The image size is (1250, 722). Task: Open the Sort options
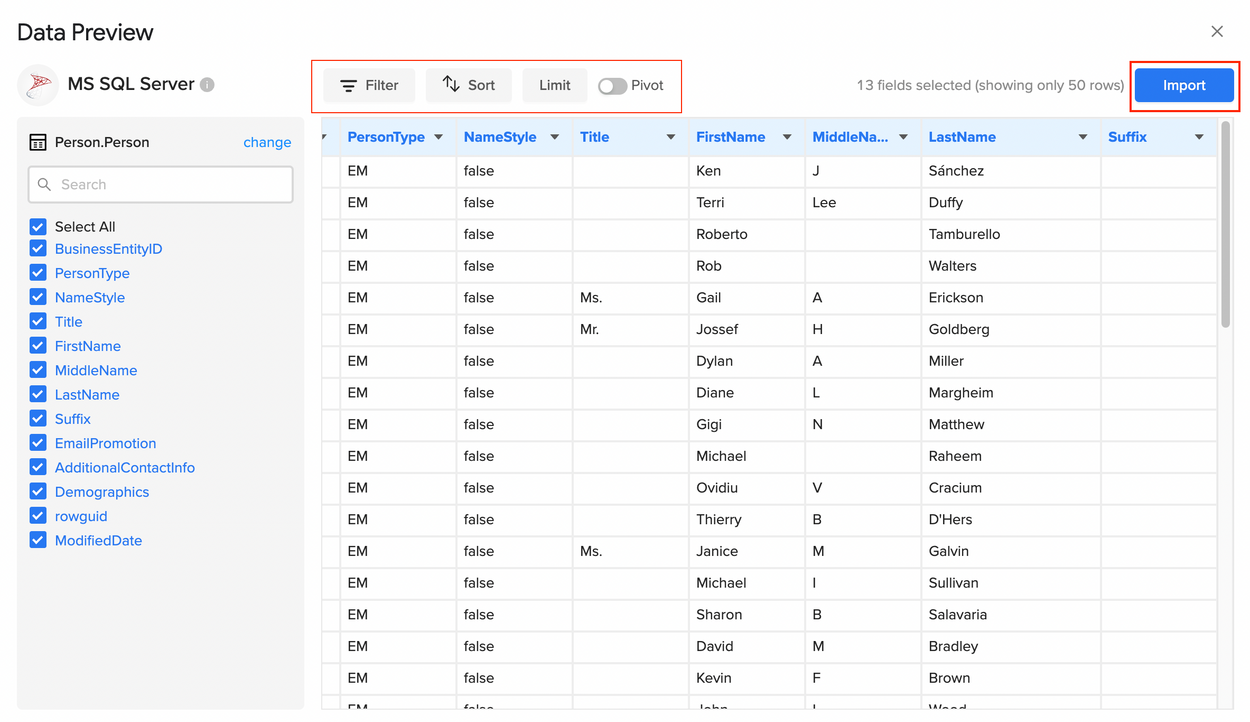coord(468,85)
